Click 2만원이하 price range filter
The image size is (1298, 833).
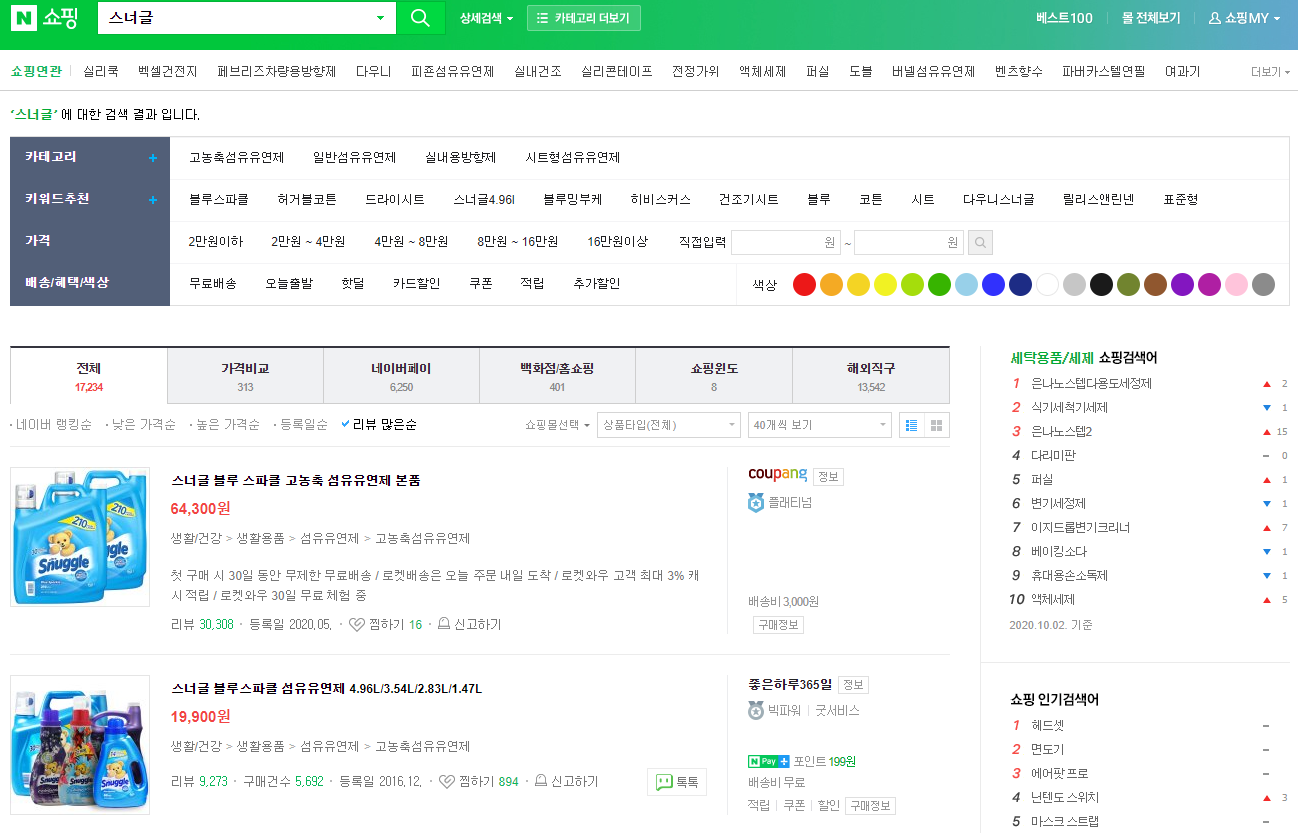(215, 242)
